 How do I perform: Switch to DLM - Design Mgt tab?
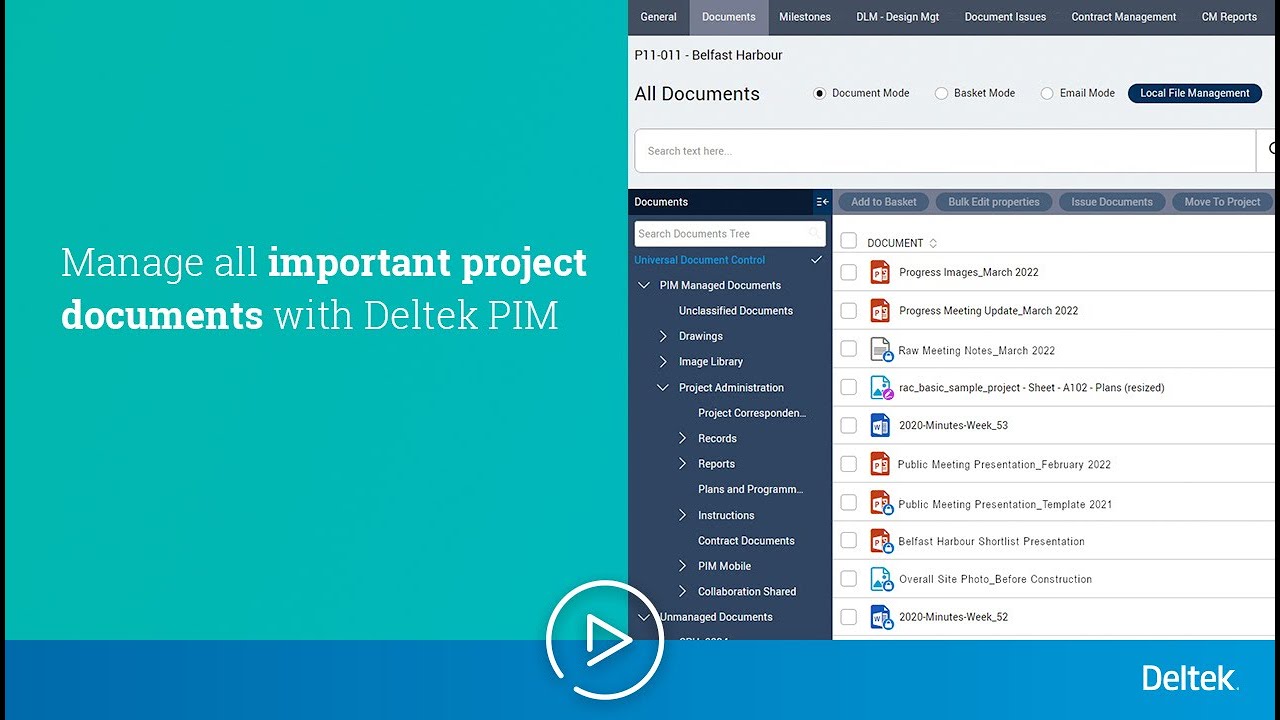click(898, 17)
